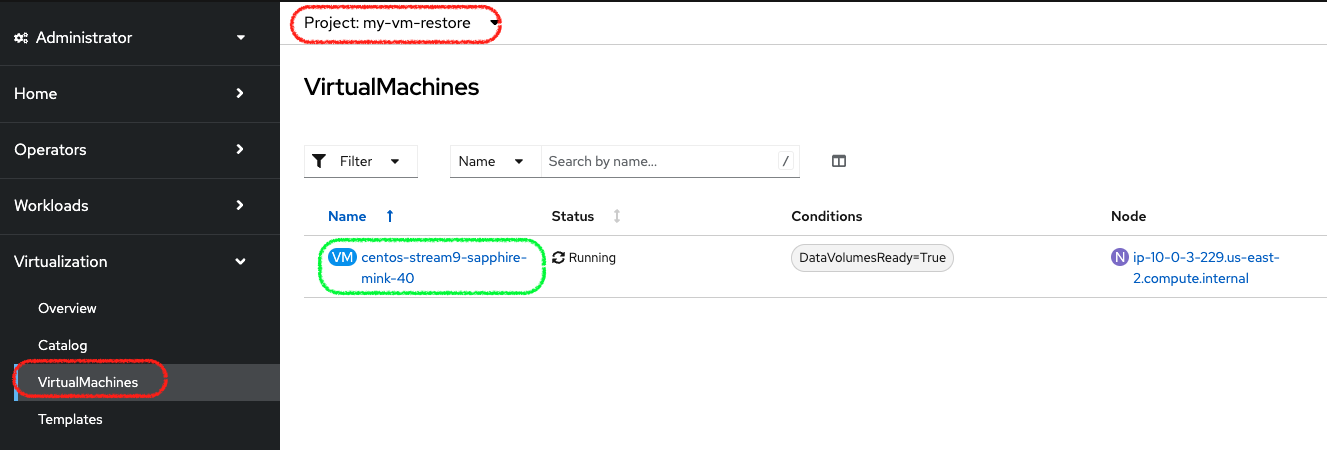Select Templates in the sidebar
The image size is (1327, 450).
[x=70, y=419]
